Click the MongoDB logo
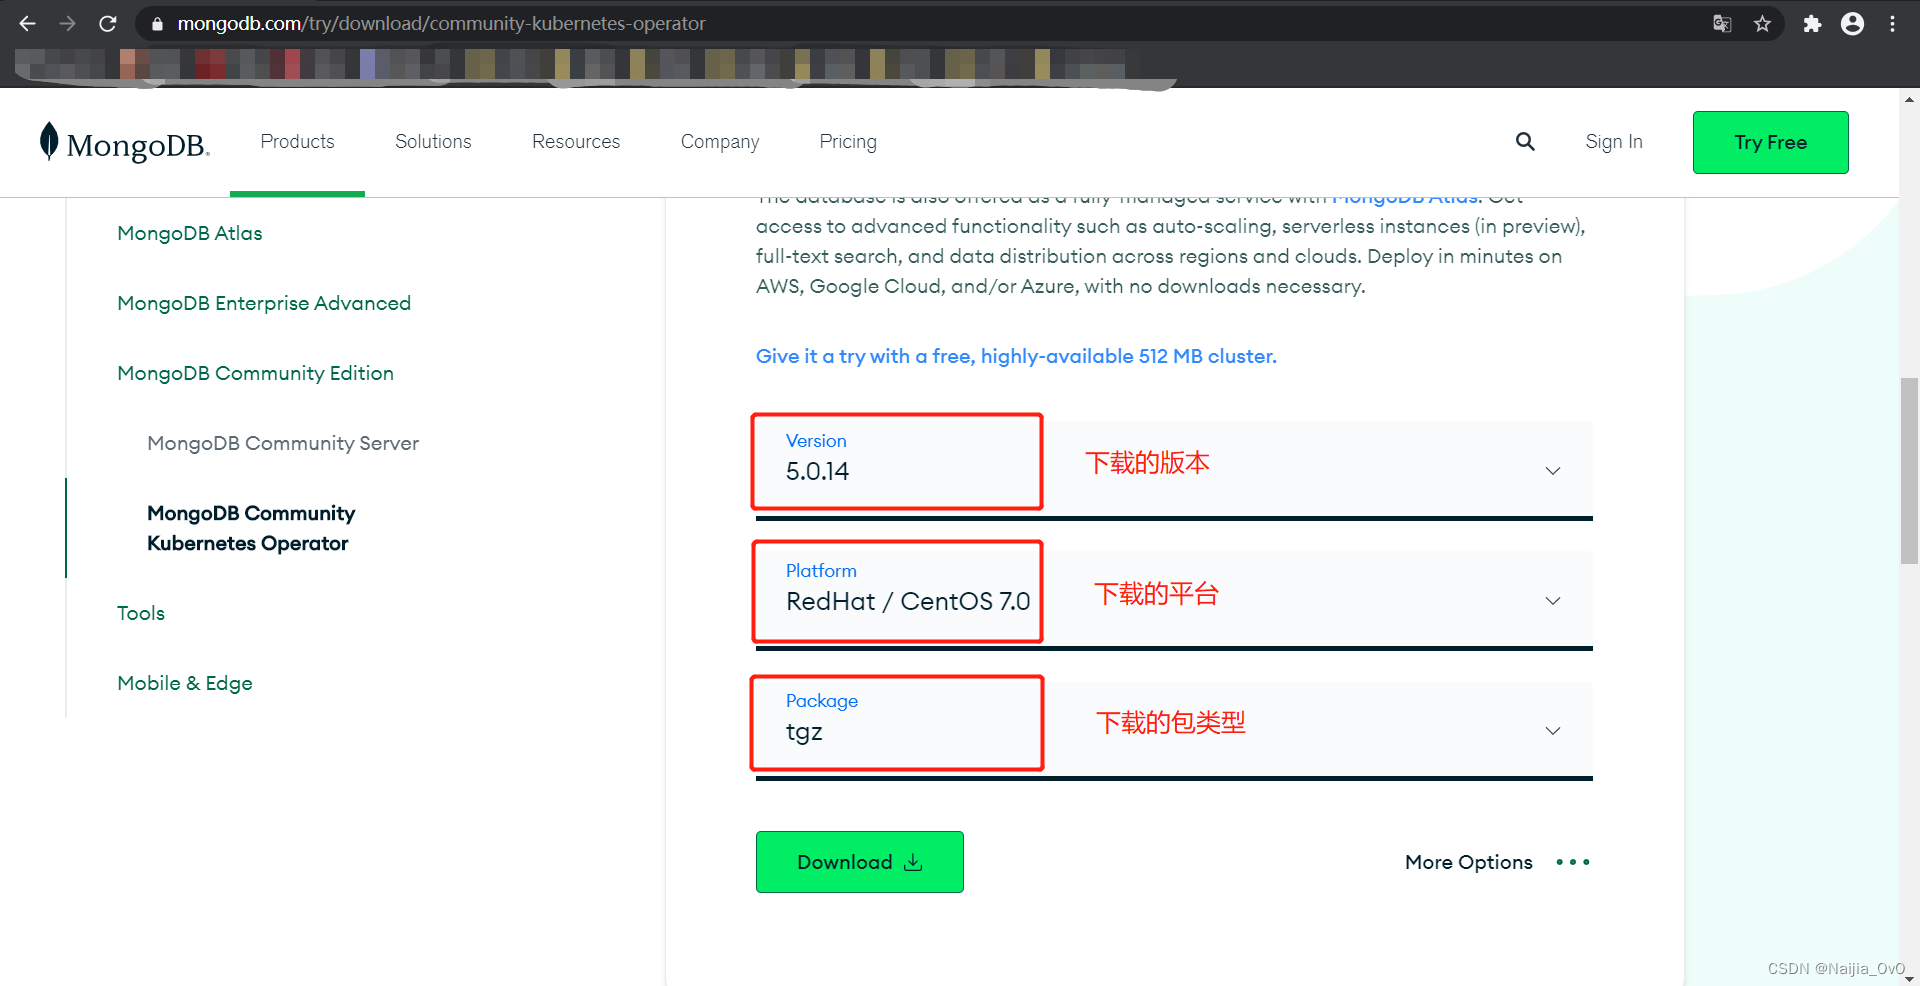 (x=124, y=143)
